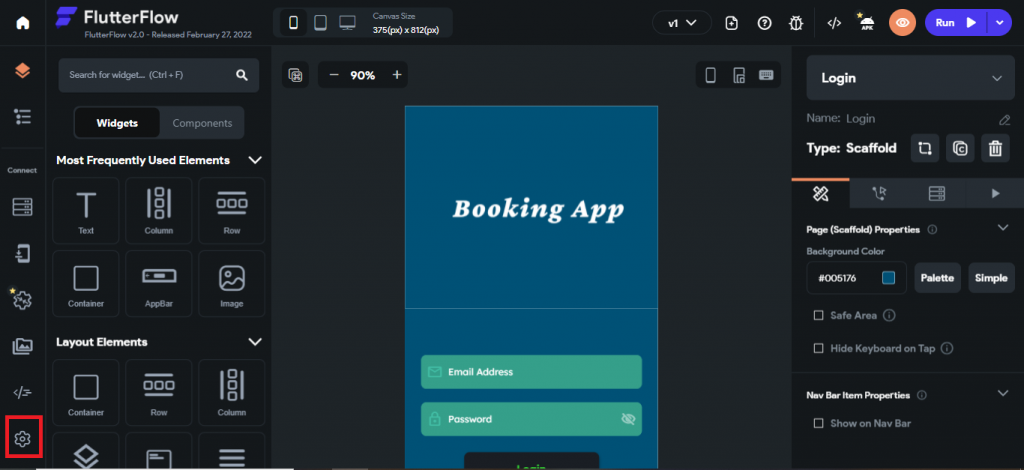Toggle password visibility eye in canvas
This screenshot has height=470, width=1024.
point(628,419)
